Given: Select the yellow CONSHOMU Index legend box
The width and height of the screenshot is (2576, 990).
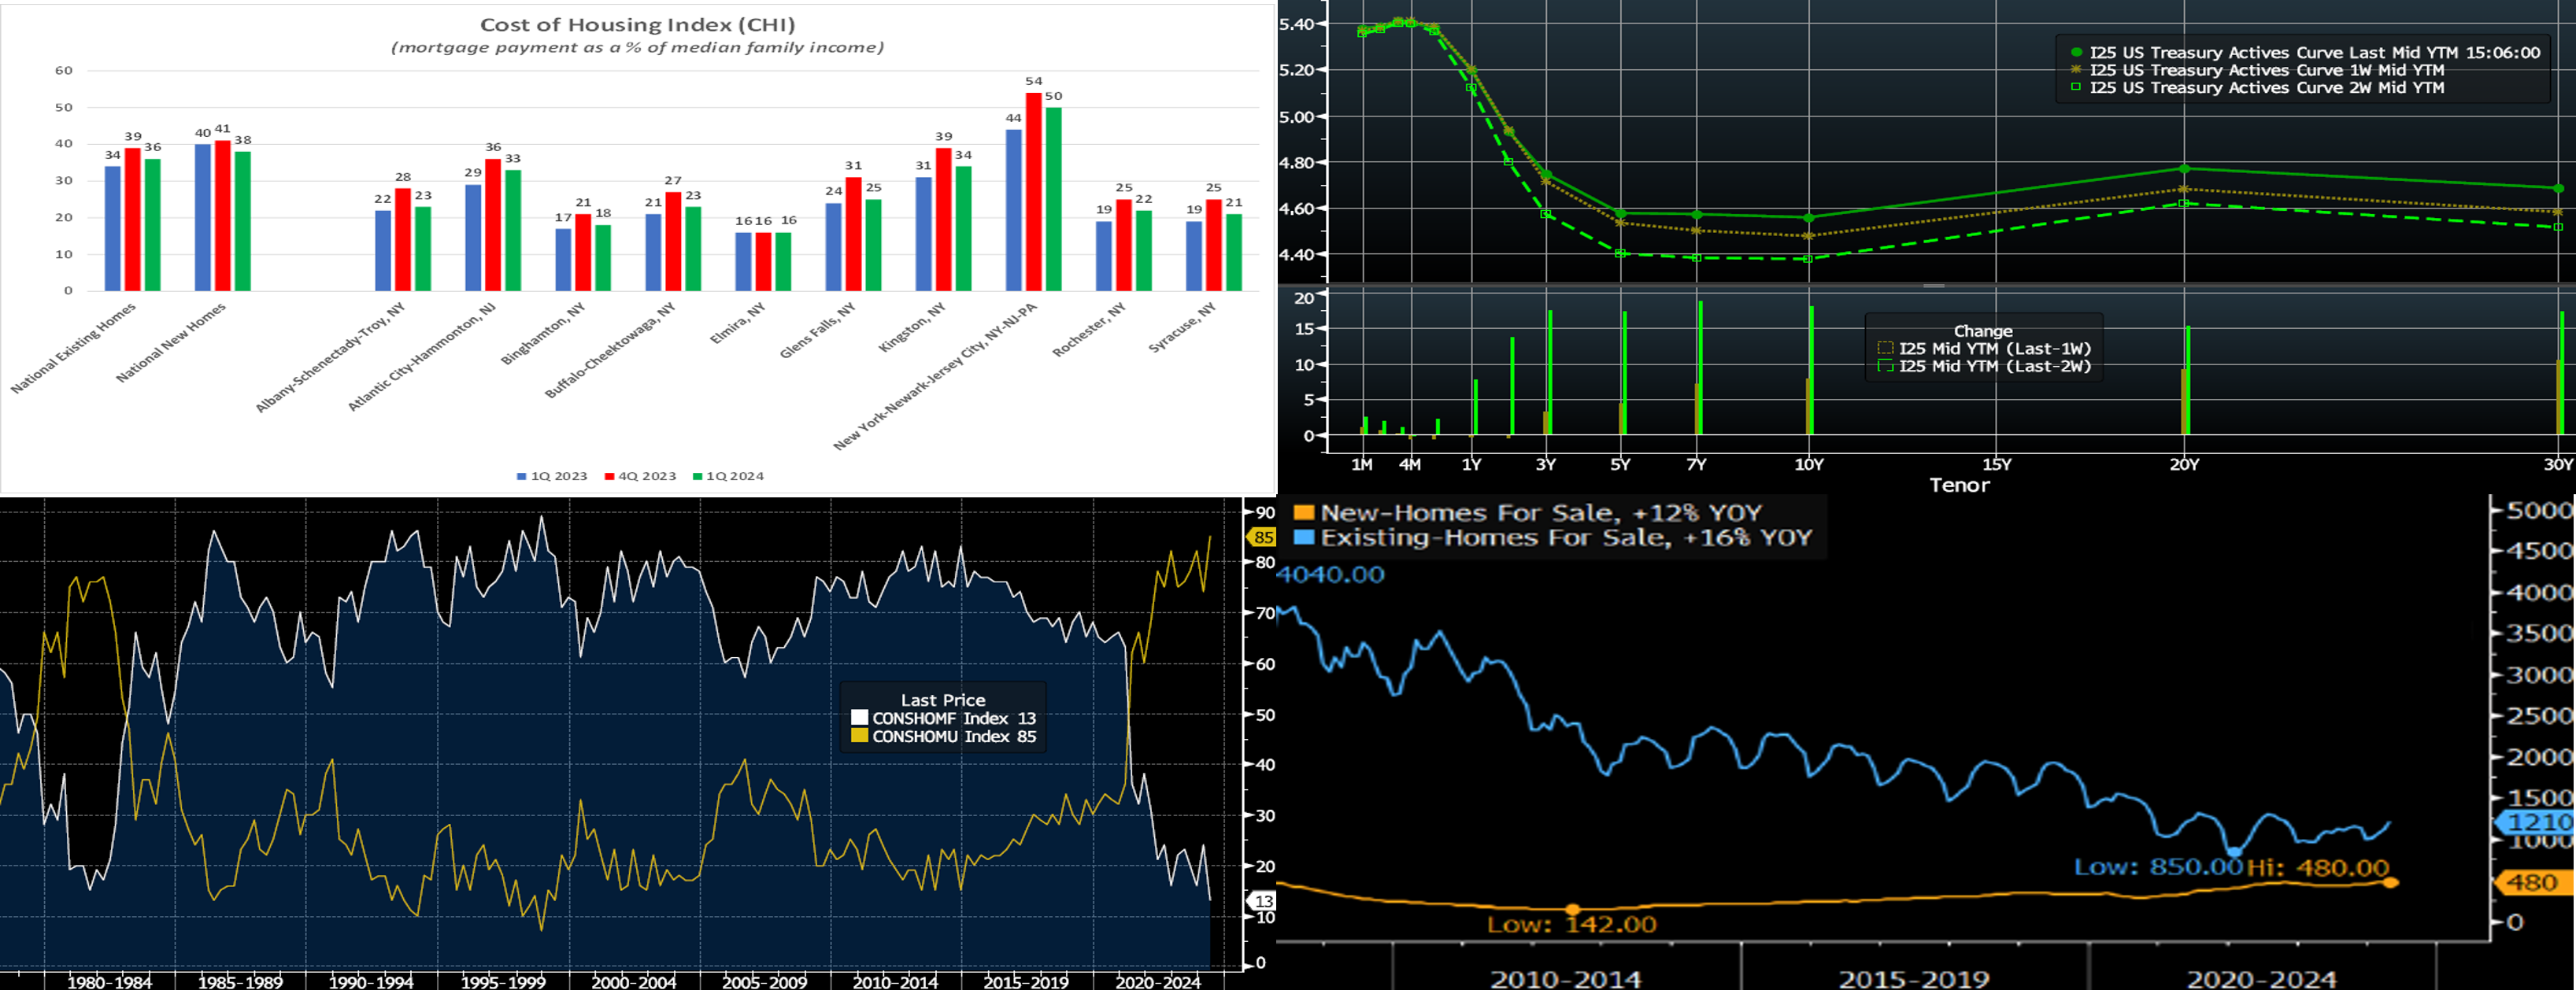Looking at the screenshot, I should (859, 736).
